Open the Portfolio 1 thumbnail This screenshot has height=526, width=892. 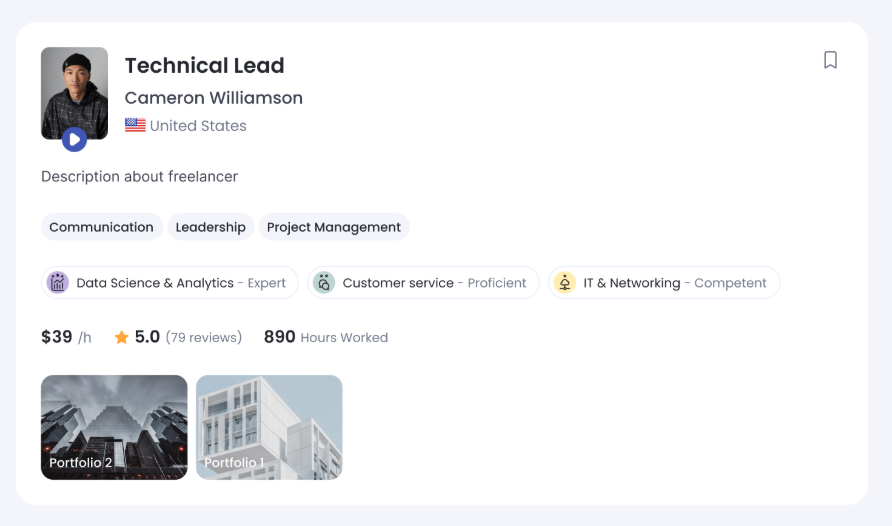[x=269, y=427]
